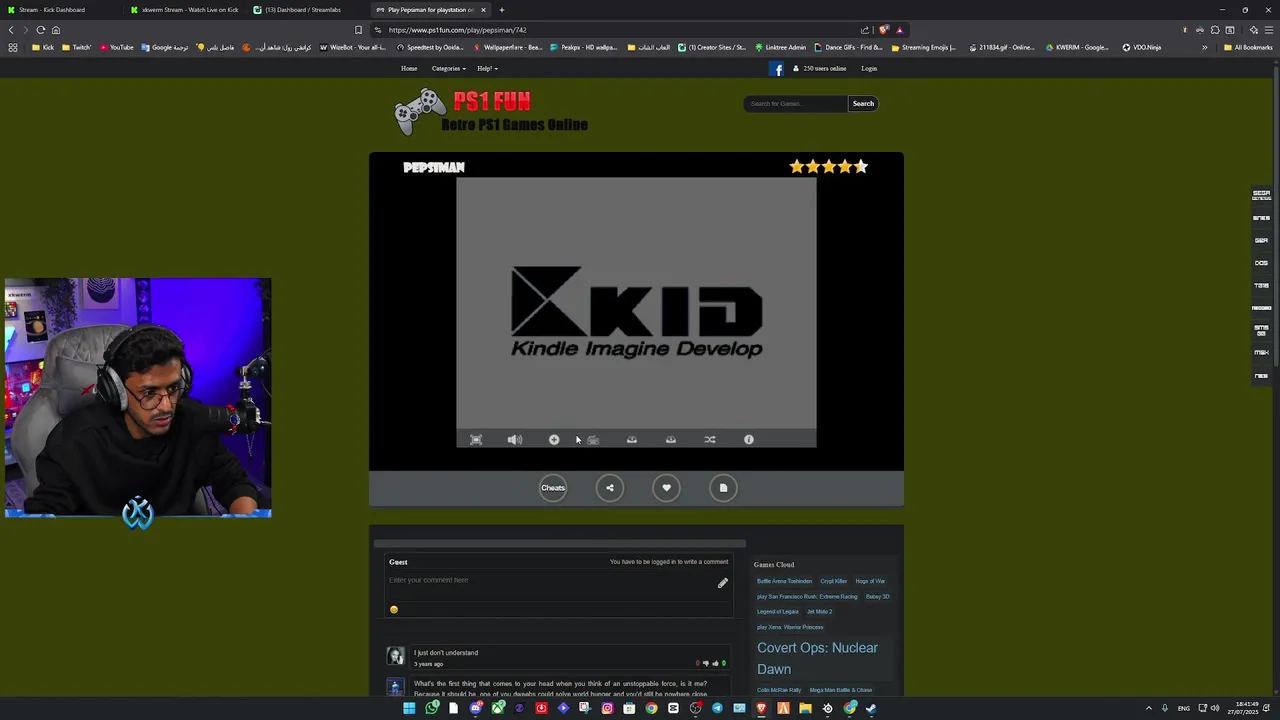Click the share round button
The height and width of the screenshot is (720, 1280).
pyautogui.click(x=610, y=488)
